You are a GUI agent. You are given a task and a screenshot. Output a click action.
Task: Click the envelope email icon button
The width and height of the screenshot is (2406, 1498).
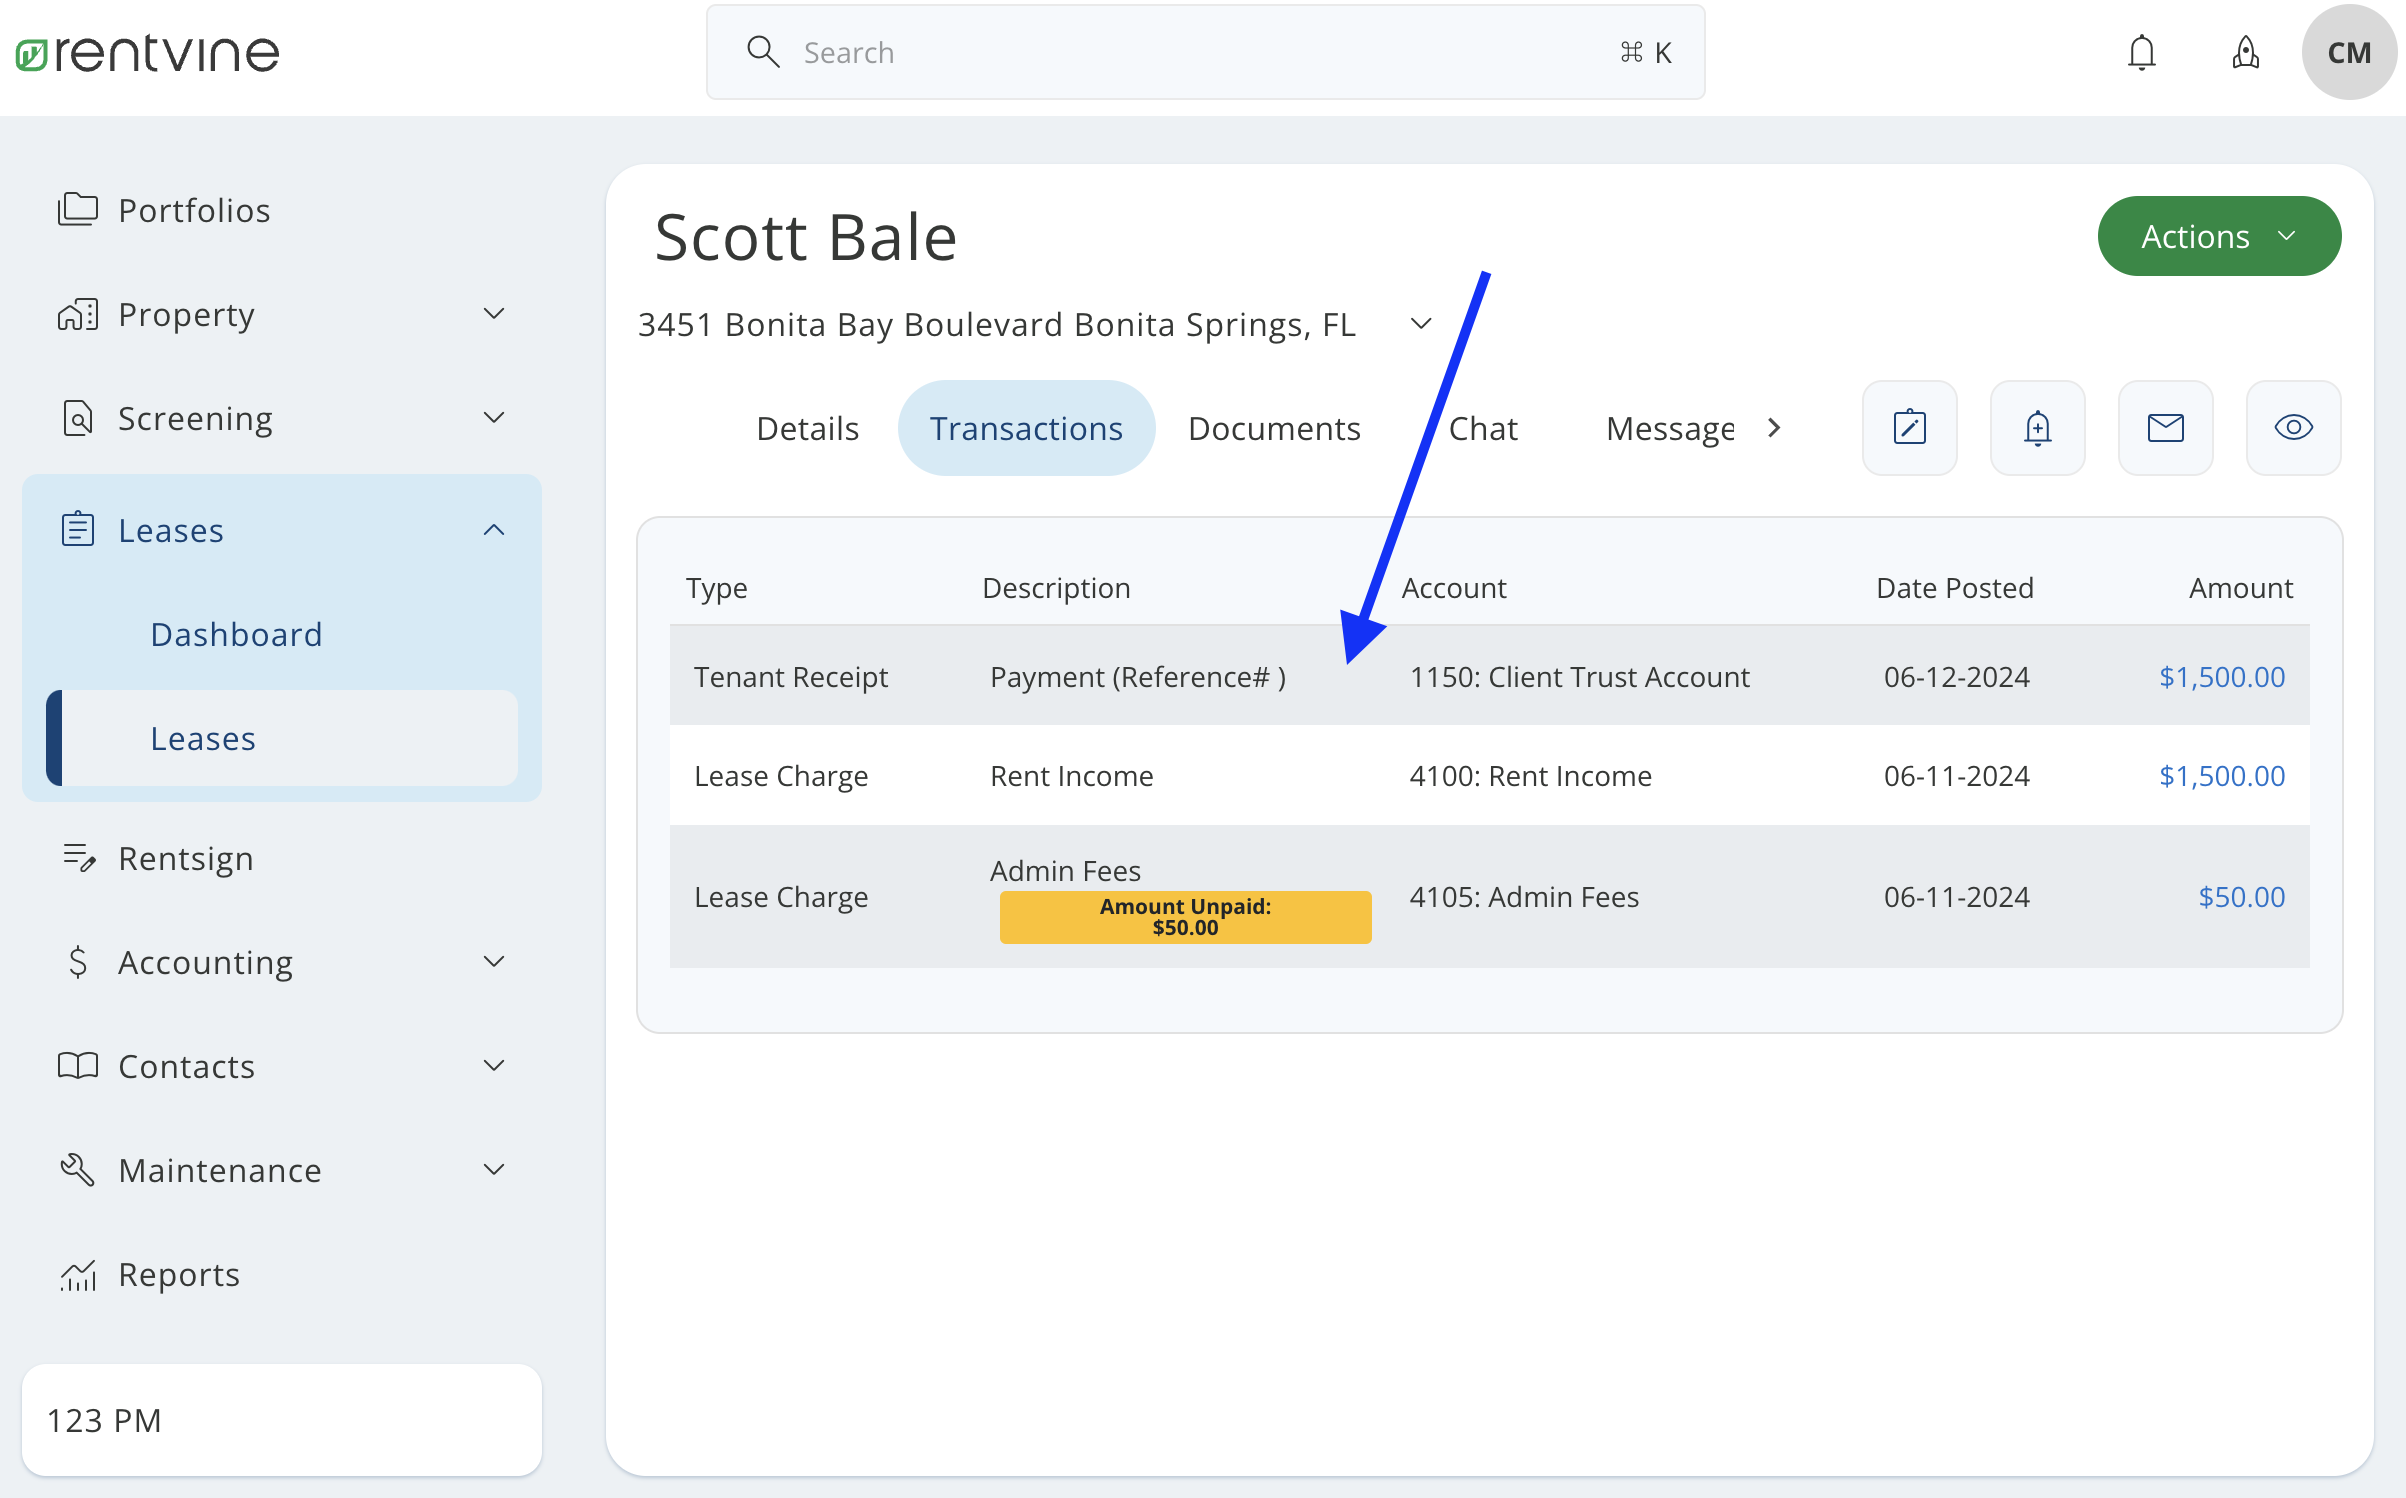(x=2165, y=428)
